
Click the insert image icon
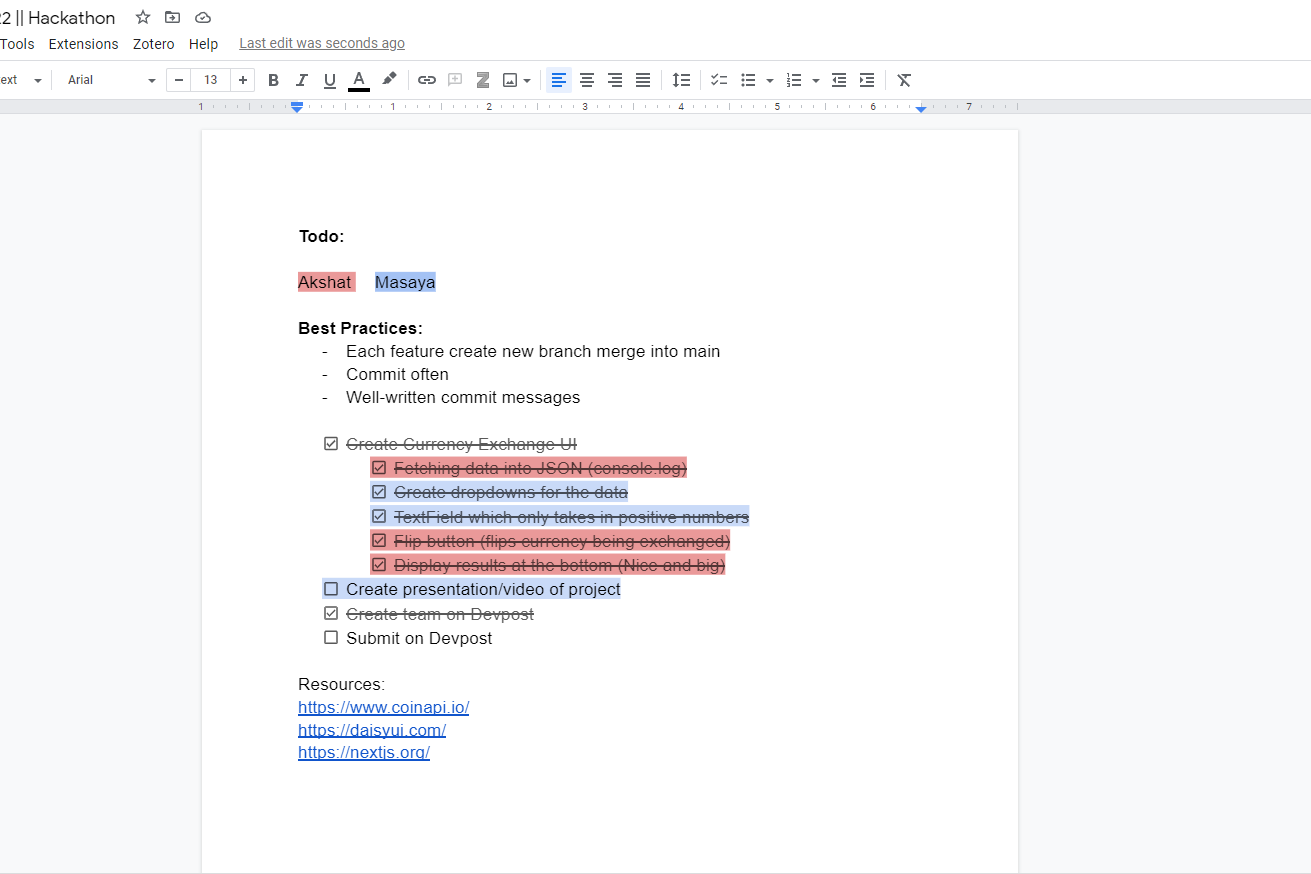[x=510, y=80]
